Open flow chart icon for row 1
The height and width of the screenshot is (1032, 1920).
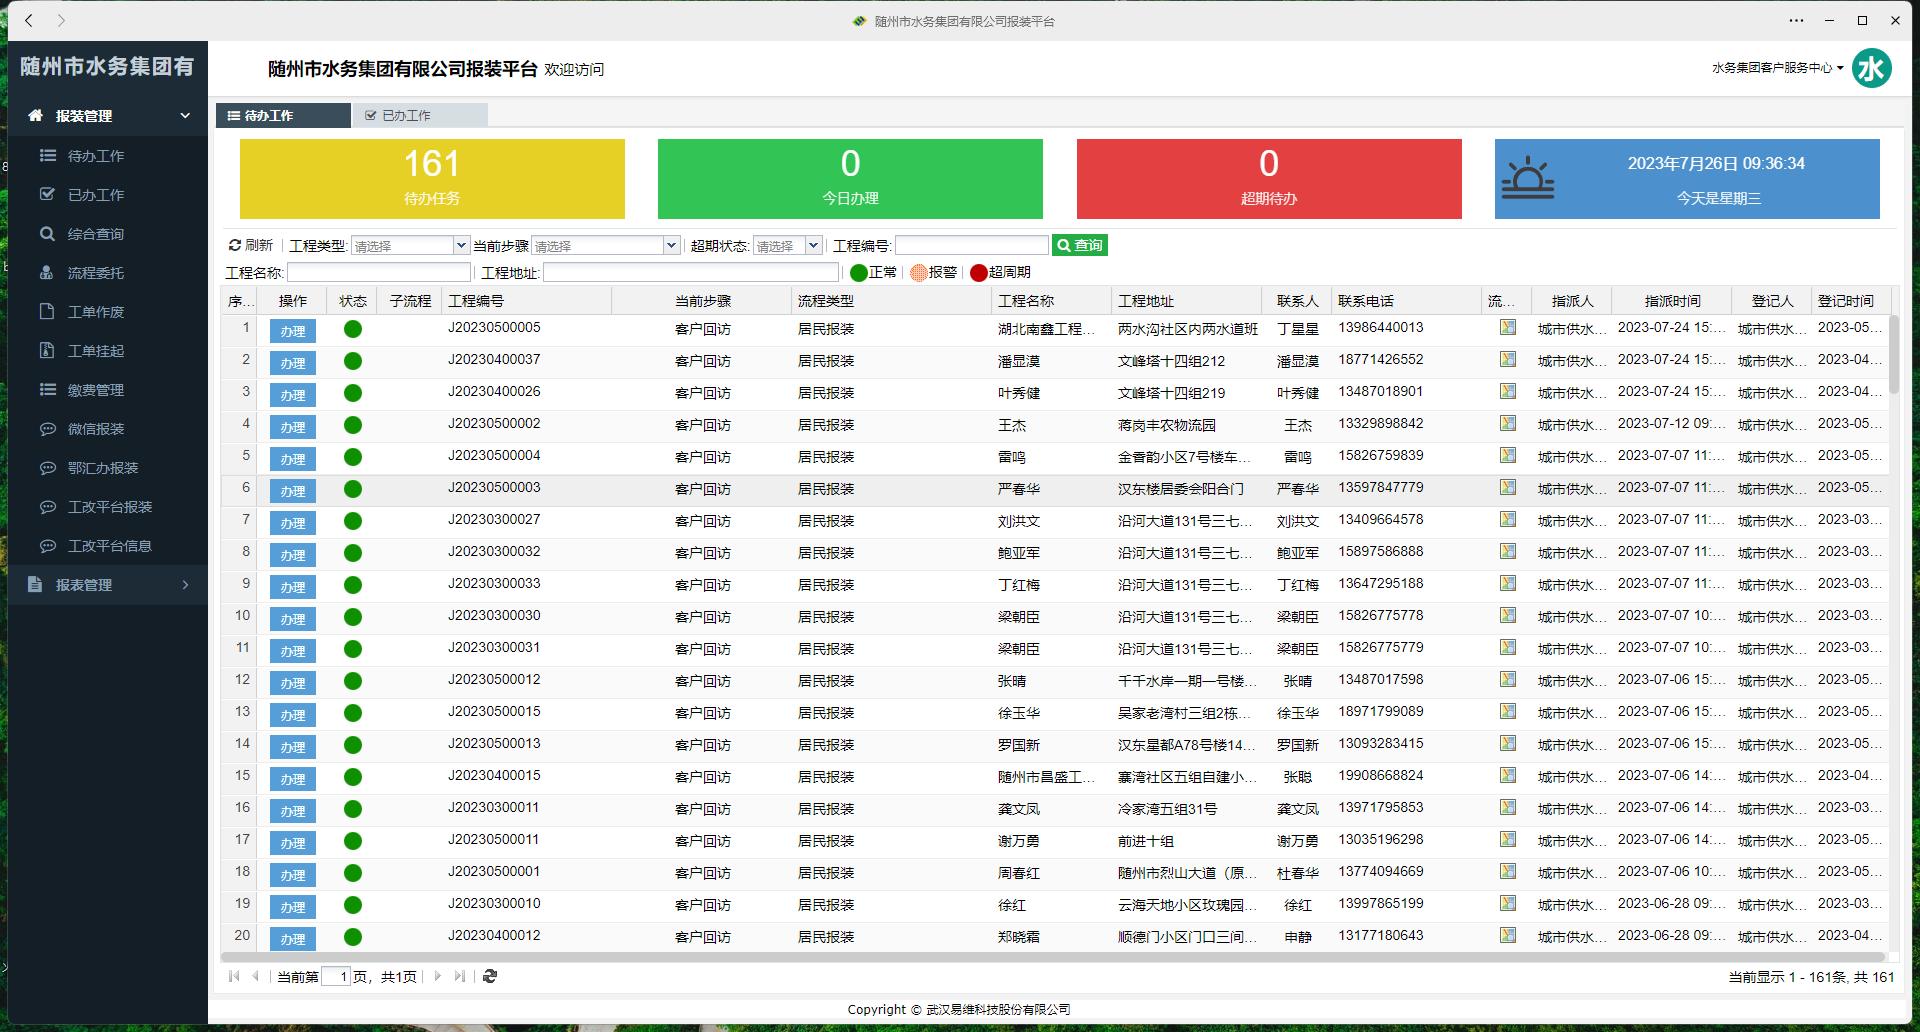coord(1507,328)
